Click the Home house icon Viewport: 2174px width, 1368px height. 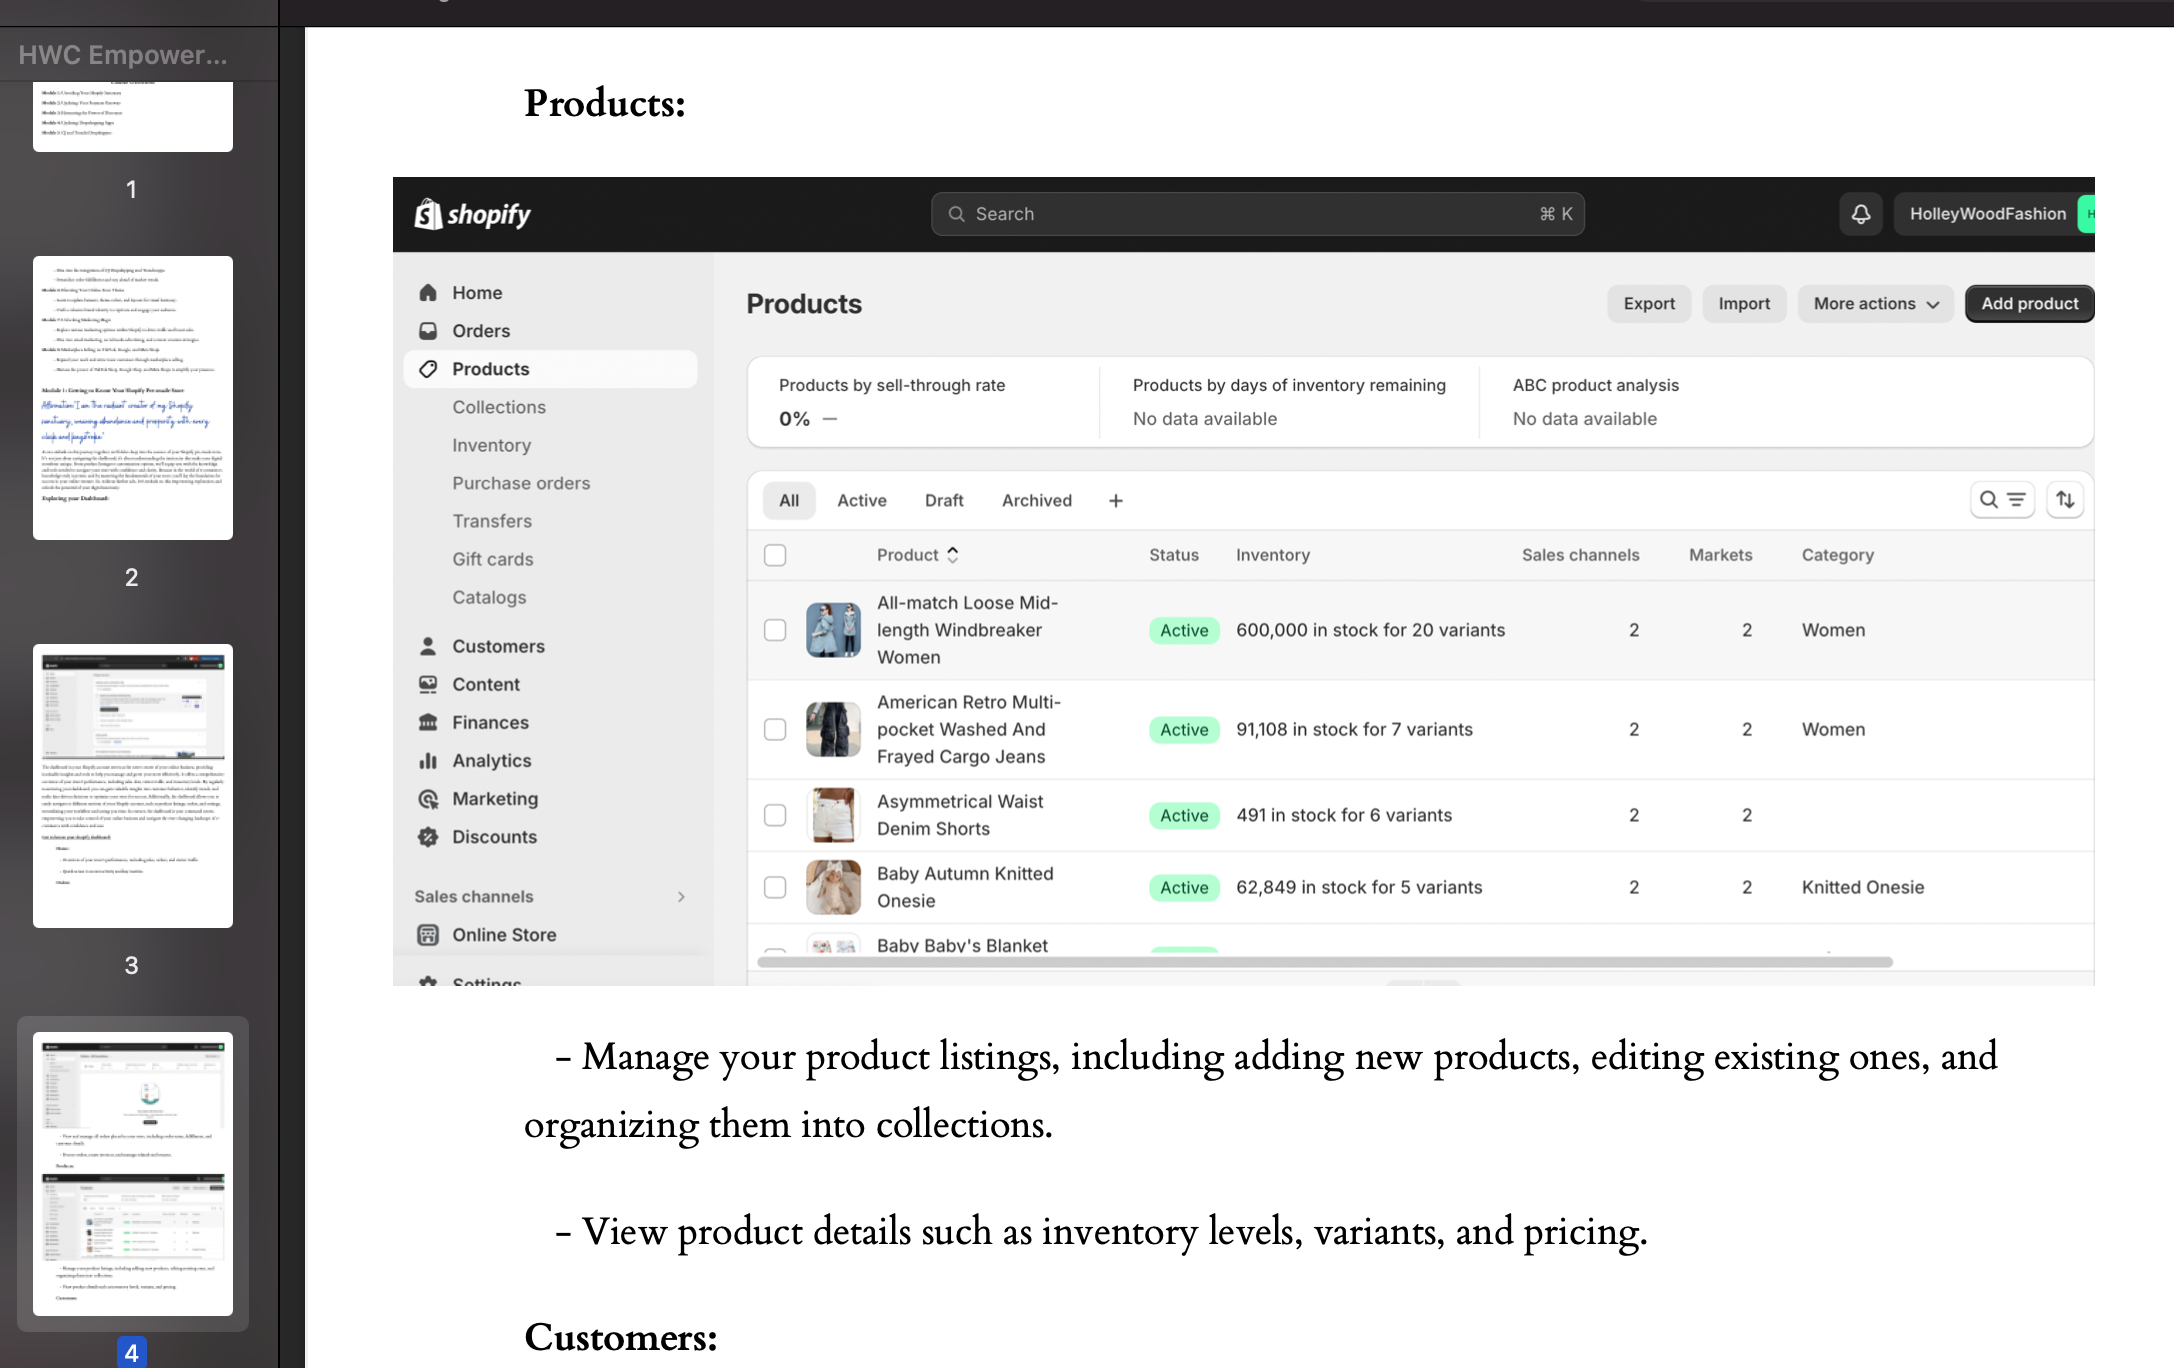pos(428,293)
